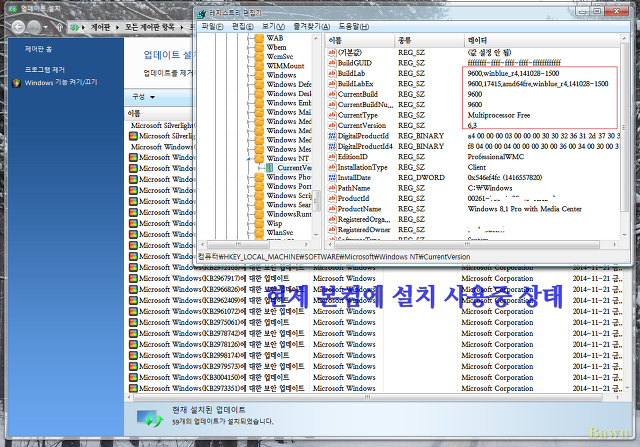
Task: Select the WlanSvc folder icon in tree
Action: click(x=259, y=233)
